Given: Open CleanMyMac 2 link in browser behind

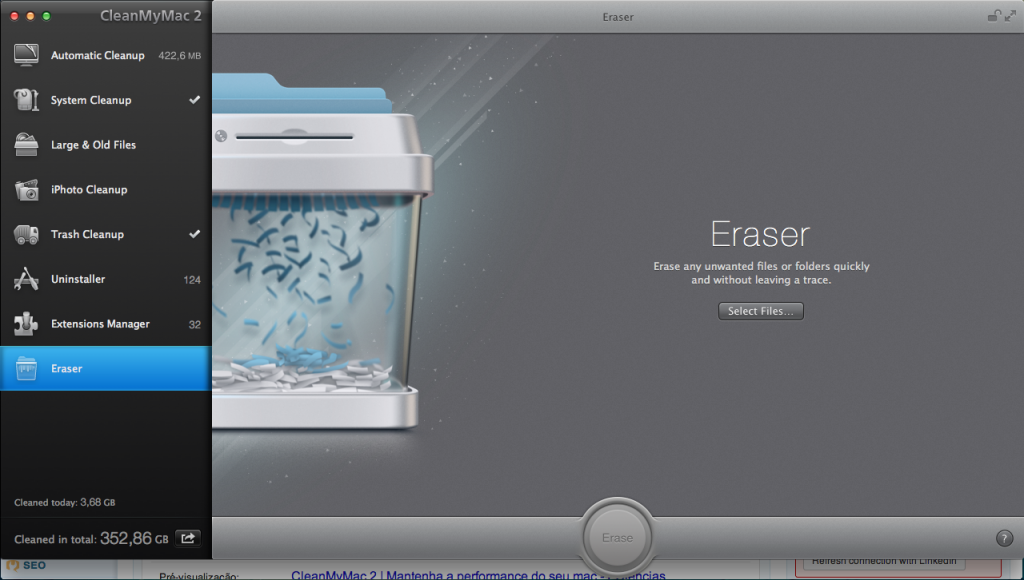Looking at the screenshot, I should pos(478,575).
